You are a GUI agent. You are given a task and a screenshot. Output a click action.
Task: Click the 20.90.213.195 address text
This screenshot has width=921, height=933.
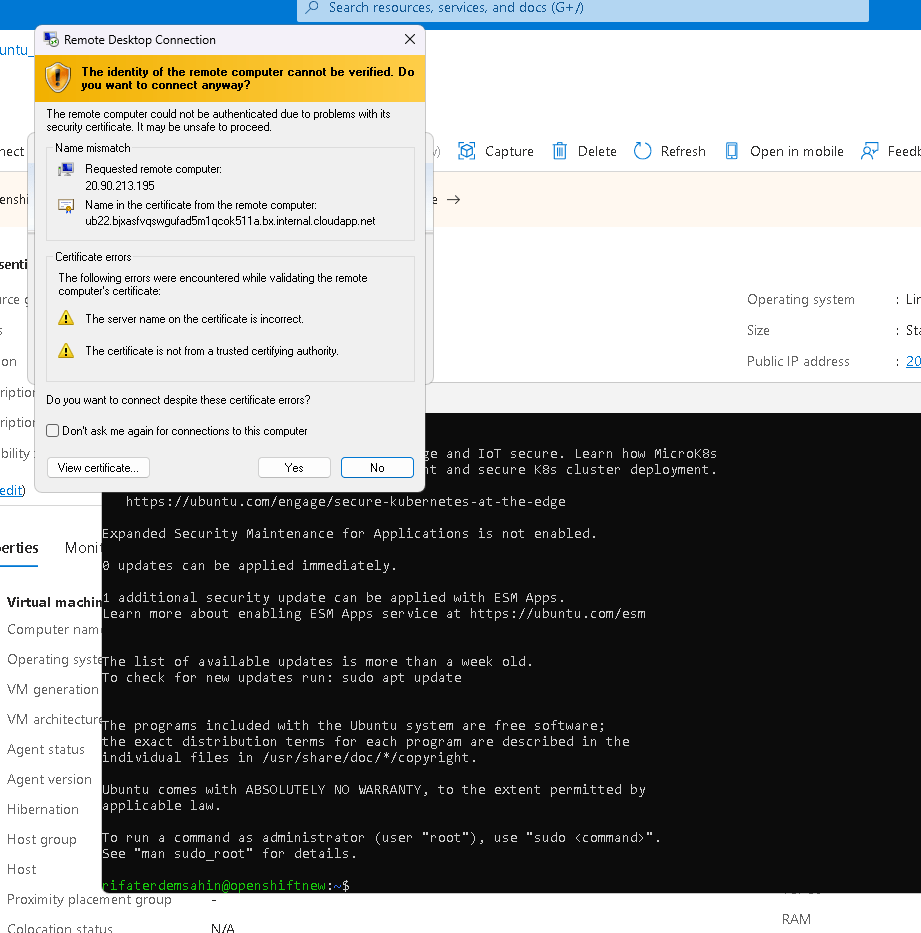[x=120, y=186]
